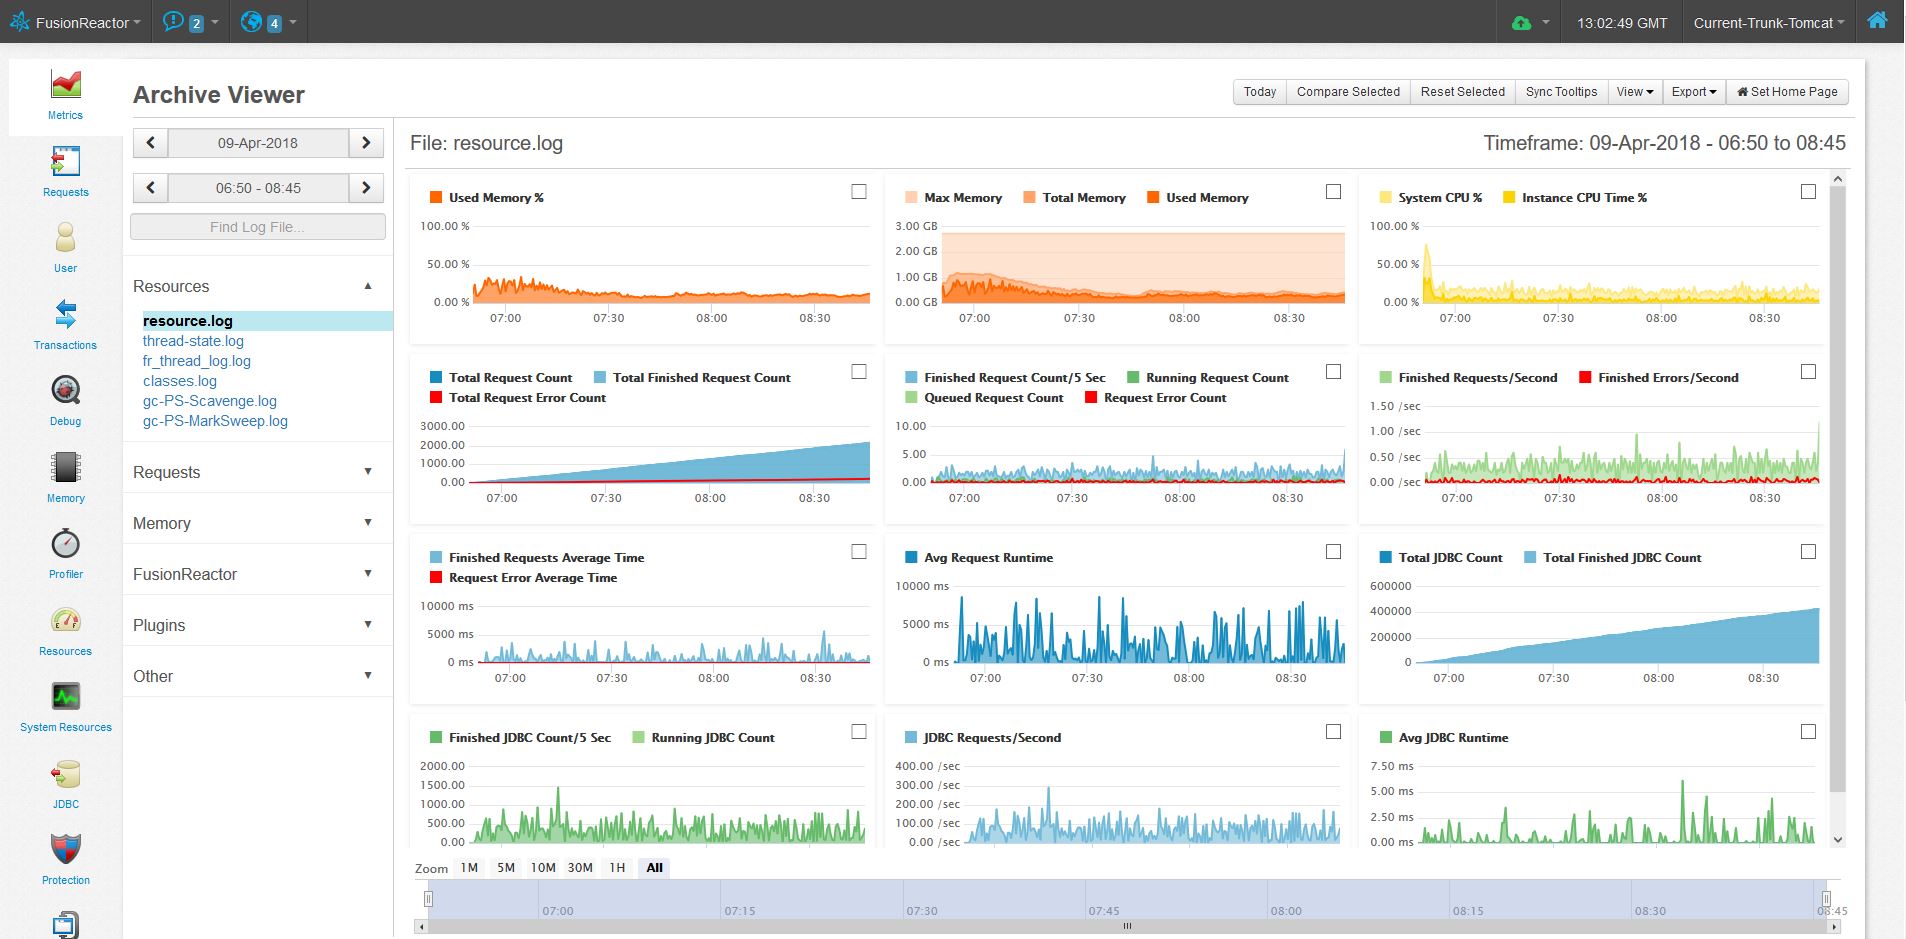Open the JDBC database icon
Image resolution: width=1906 pixels, height=939 pixels.
point(65,773)
